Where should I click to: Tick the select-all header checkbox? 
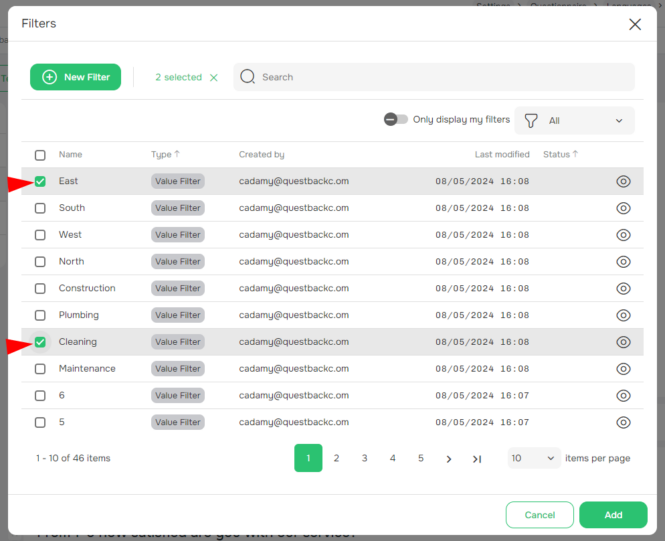[x=40, y=155]
